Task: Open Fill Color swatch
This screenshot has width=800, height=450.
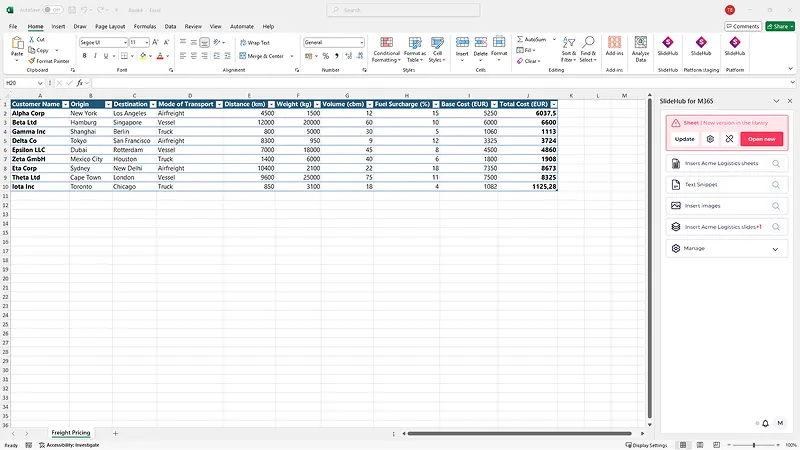Action: 143,56
